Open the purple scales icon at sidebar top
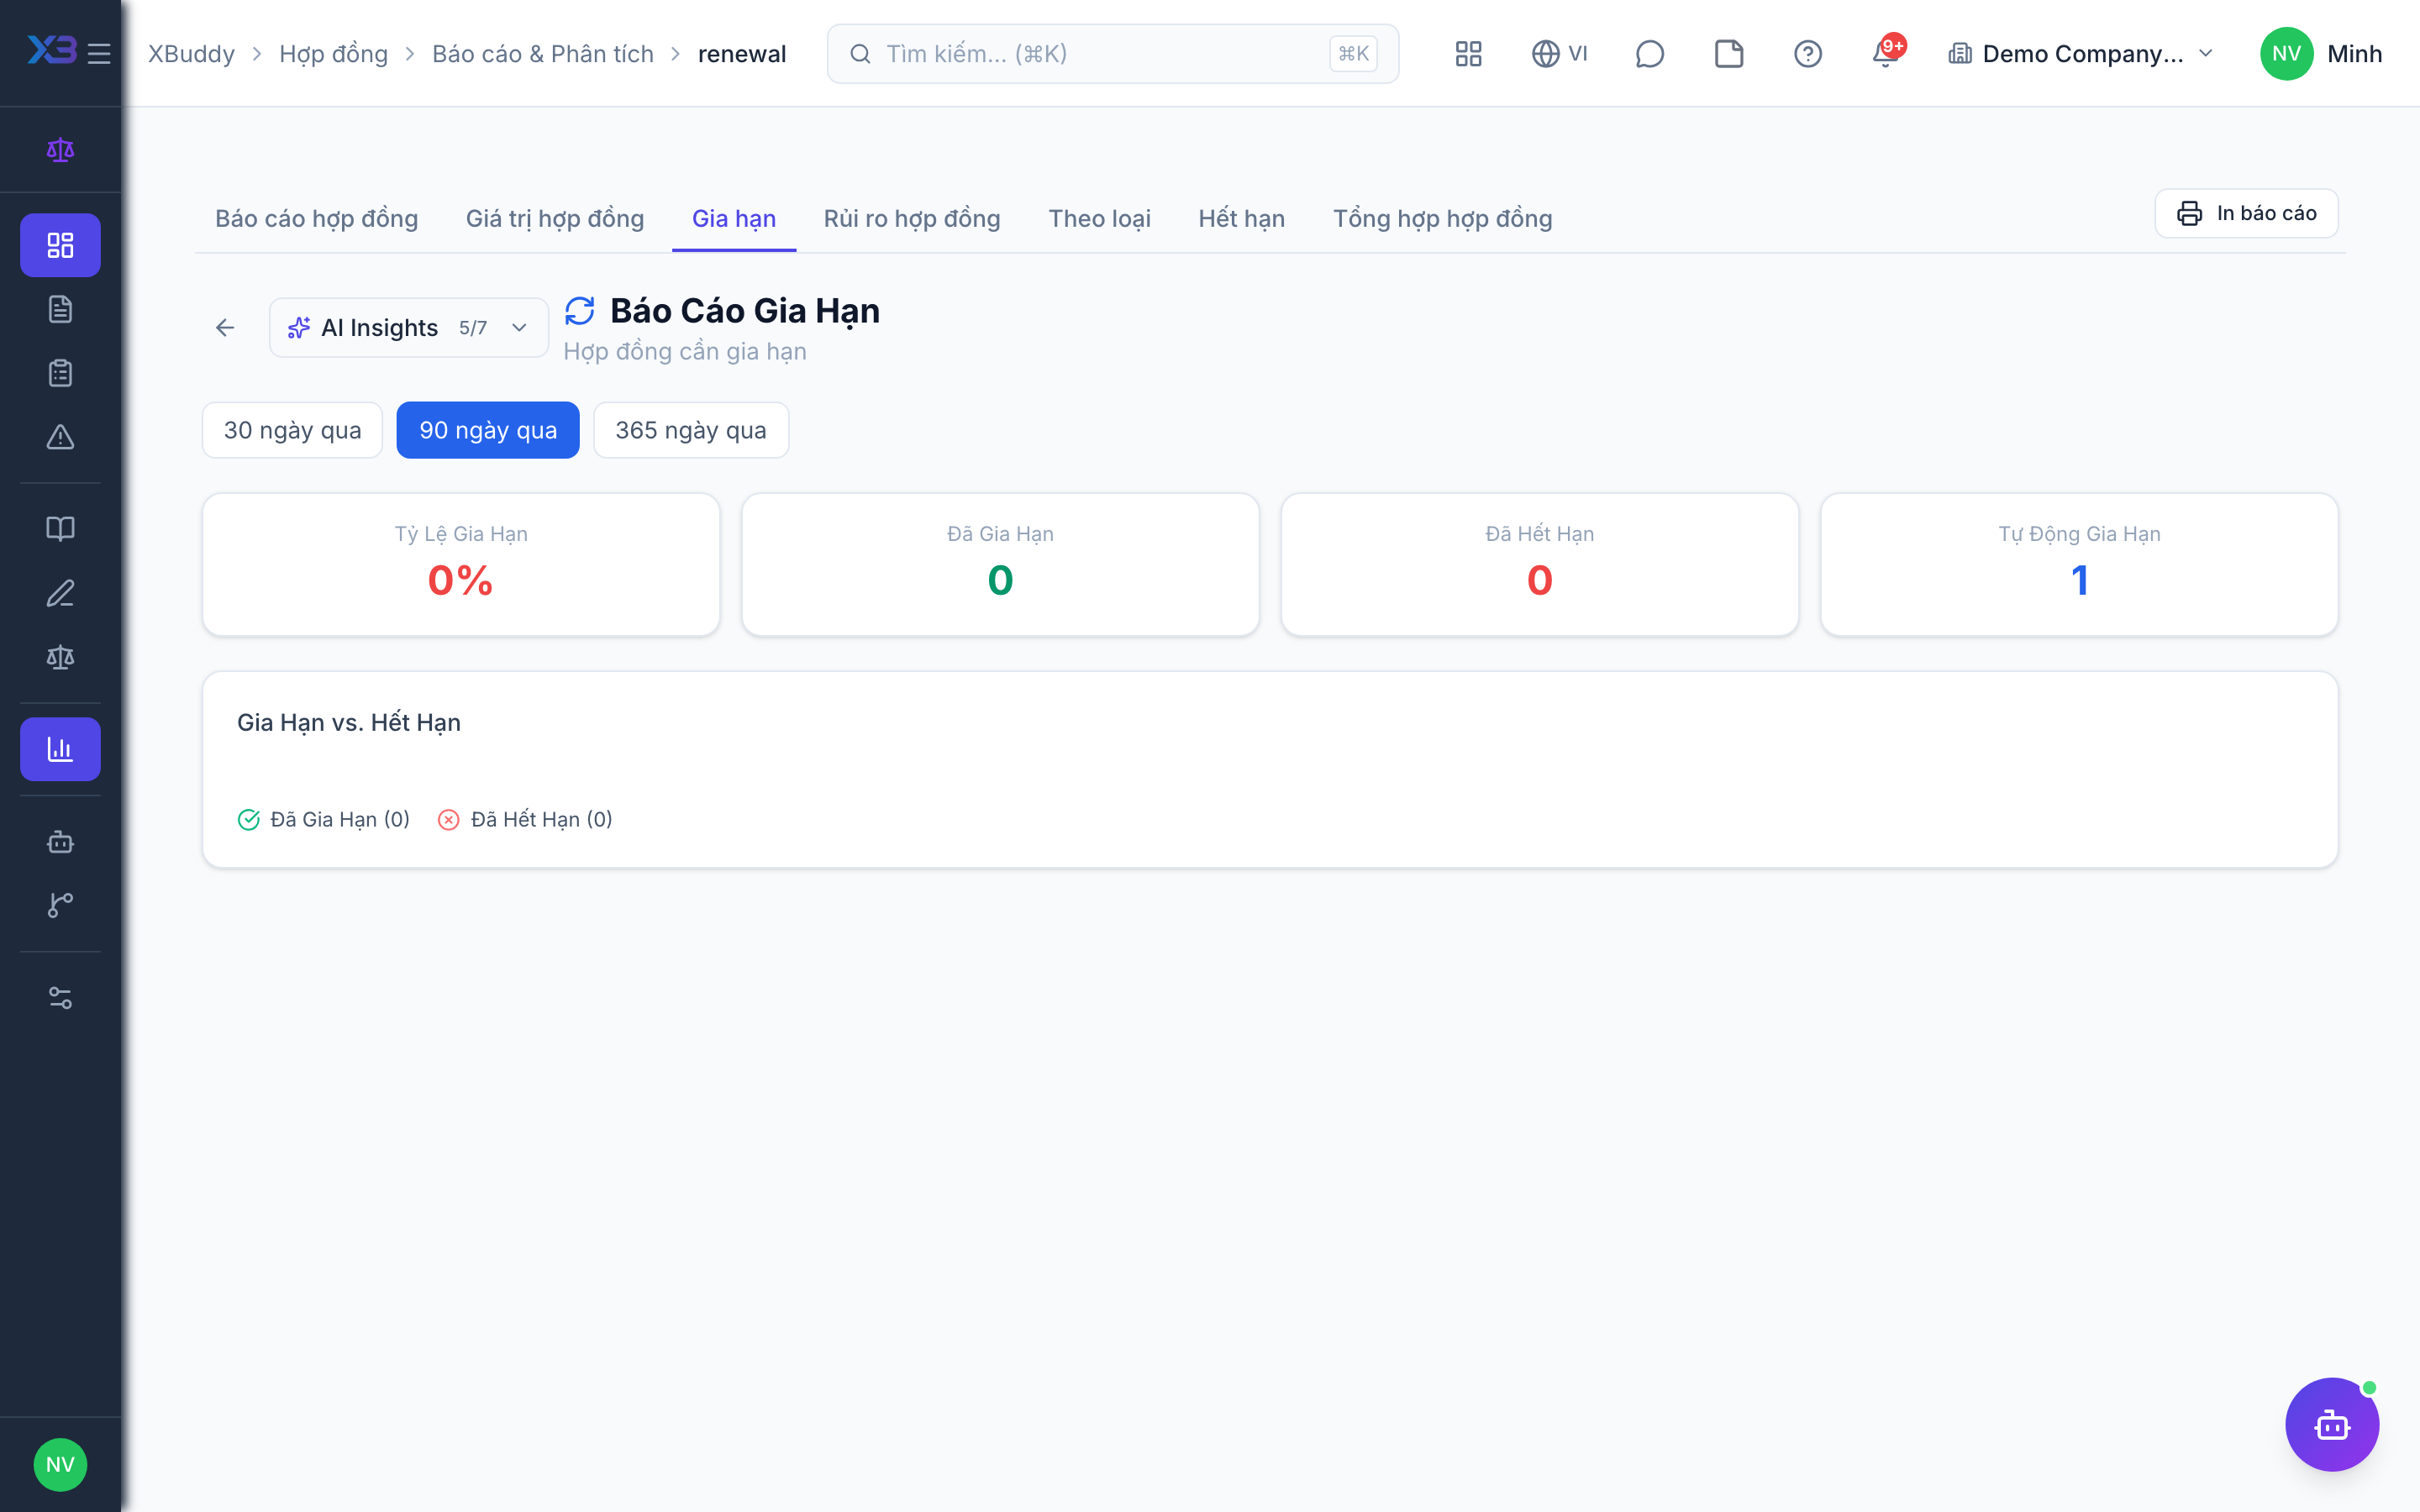The image size is (2420, 1512). point(60,150)
